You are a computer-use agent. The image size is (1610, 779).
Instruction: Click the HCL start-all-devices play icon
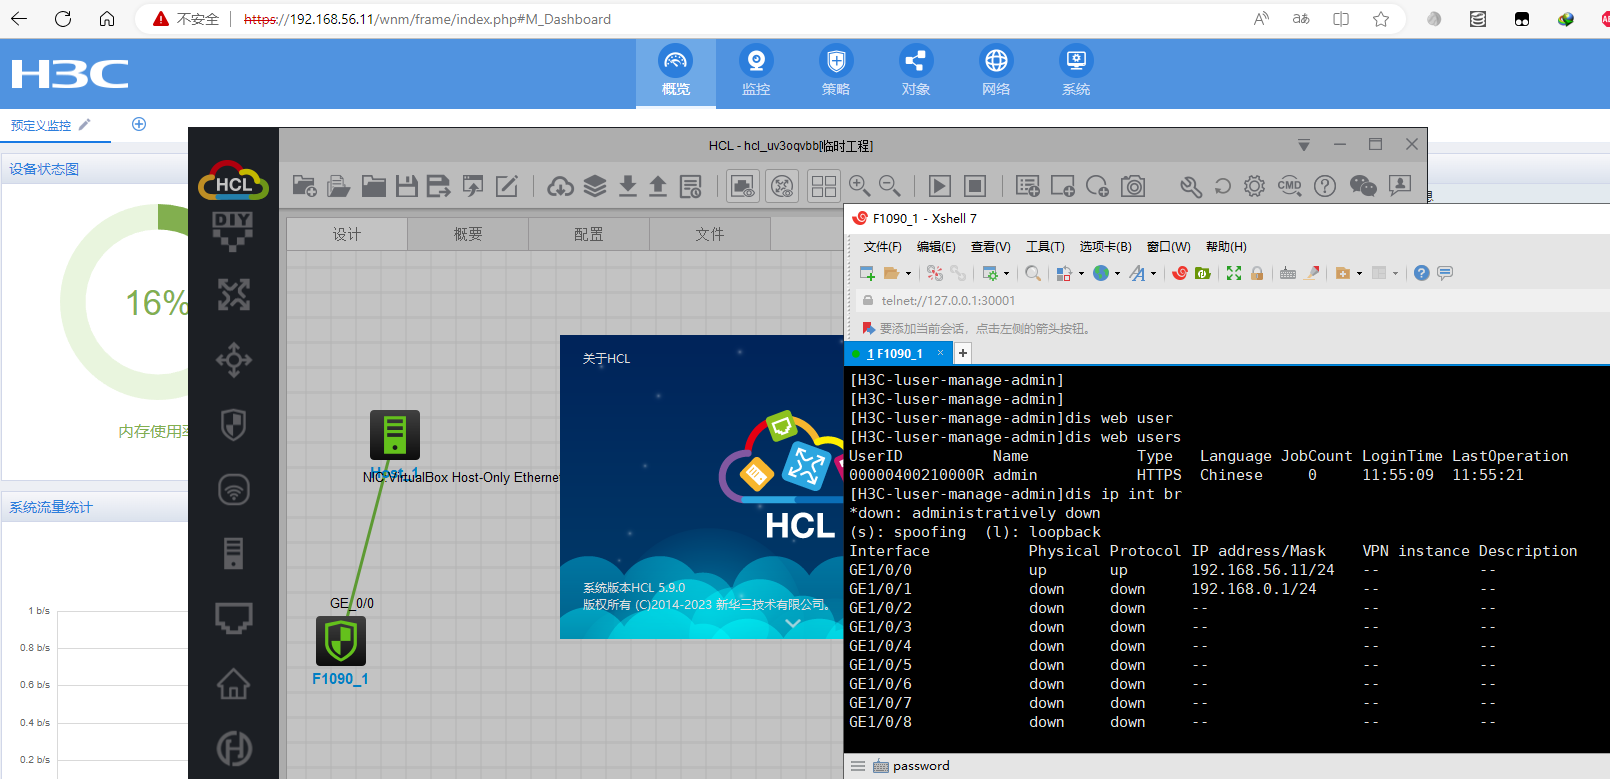[939, 186]
